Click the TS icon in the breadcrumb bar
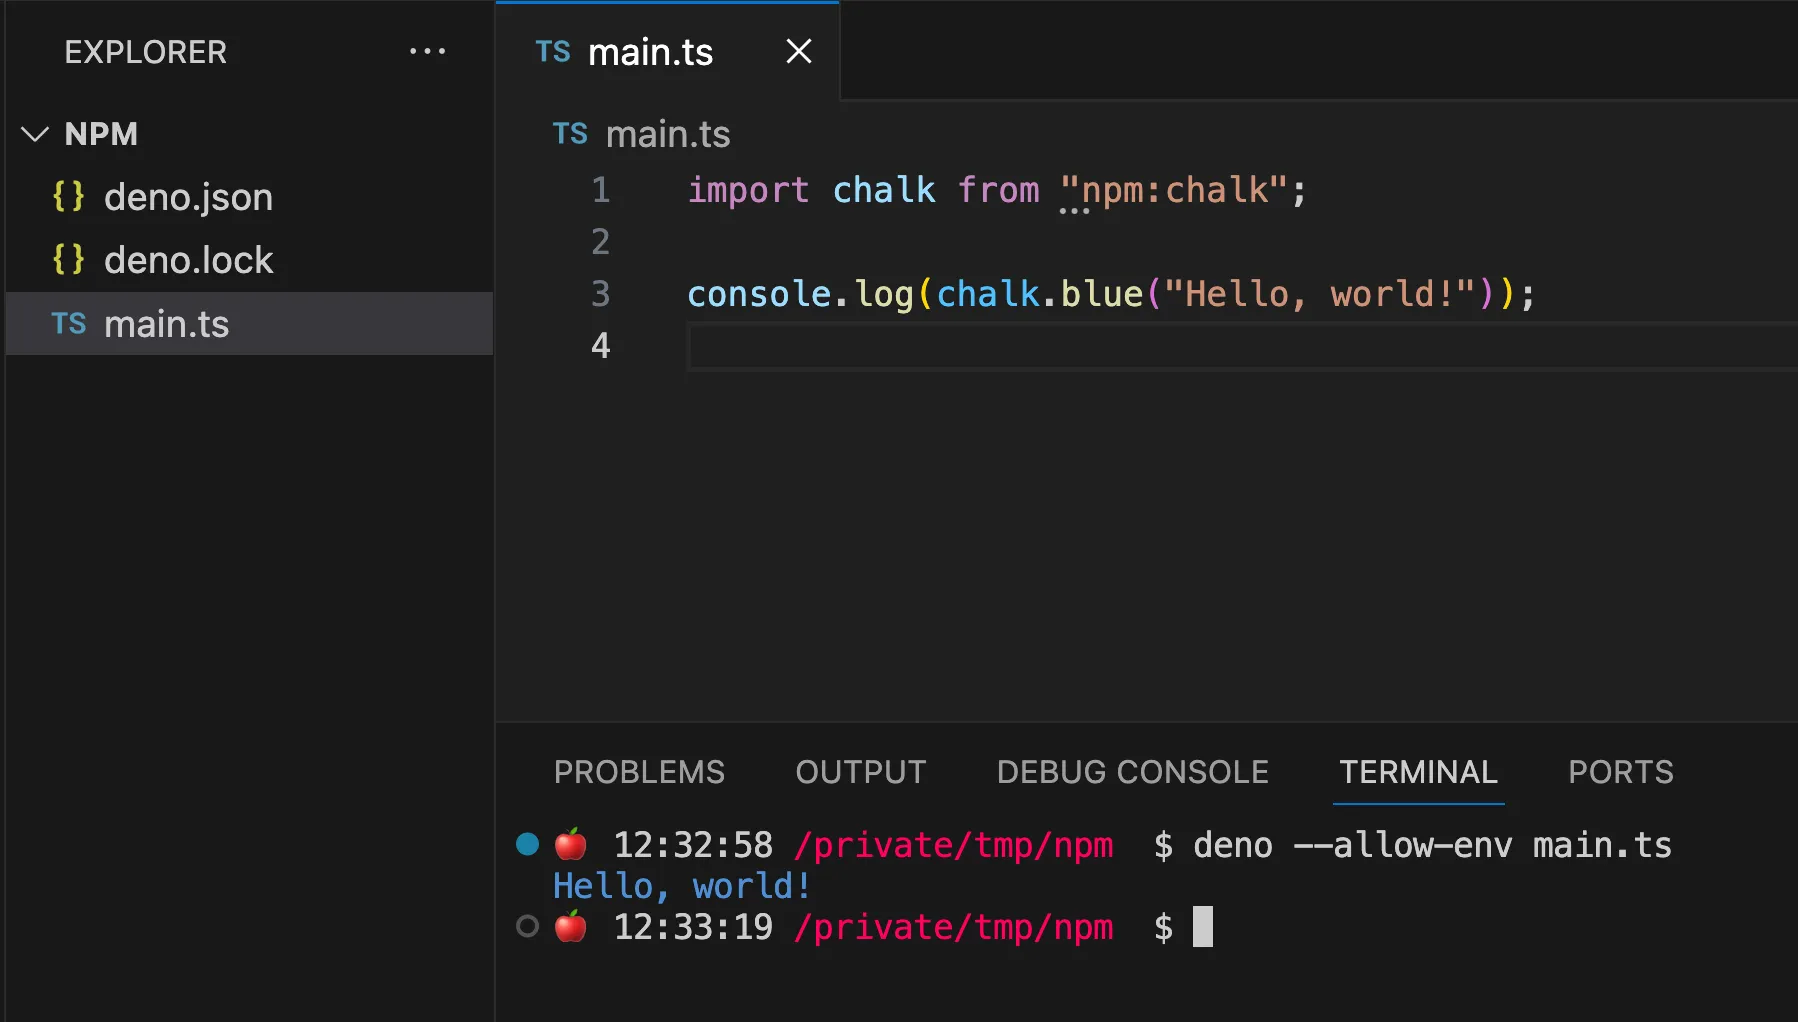Screen dimensions: 1798x1022 point(569,134)
